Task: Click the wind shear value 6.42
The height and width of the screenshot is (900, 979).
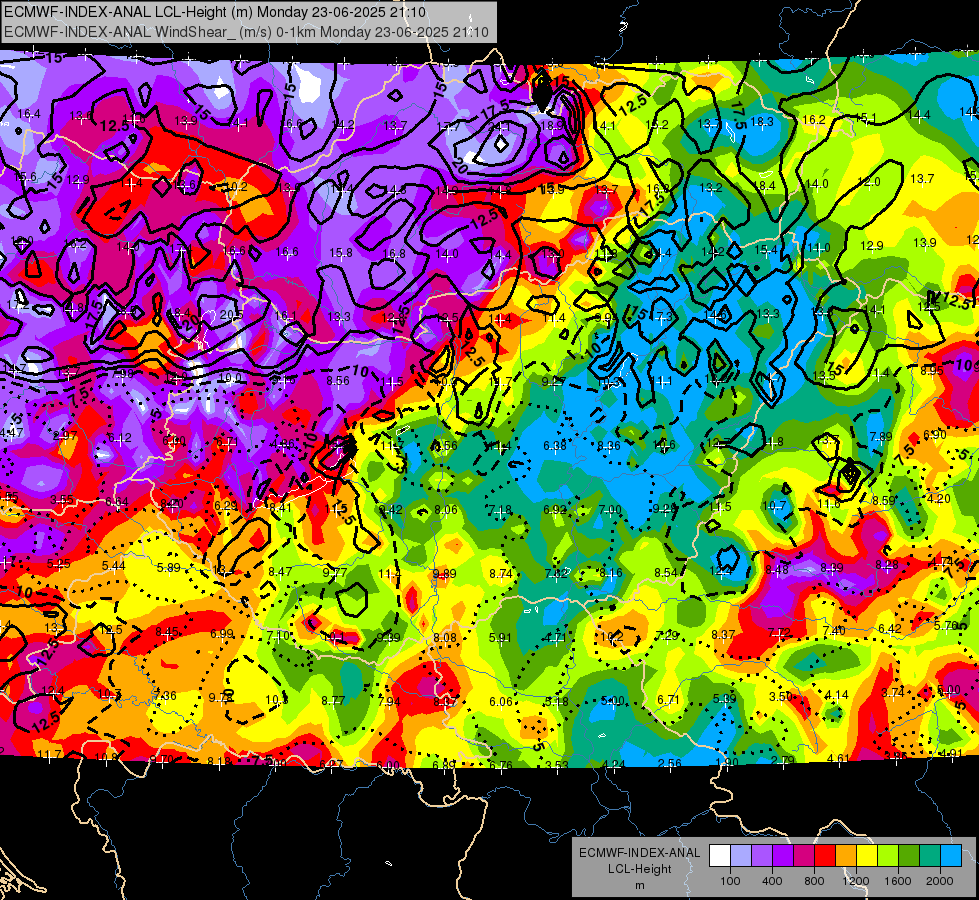Action: pyautogui.click(x=890, y=628)
